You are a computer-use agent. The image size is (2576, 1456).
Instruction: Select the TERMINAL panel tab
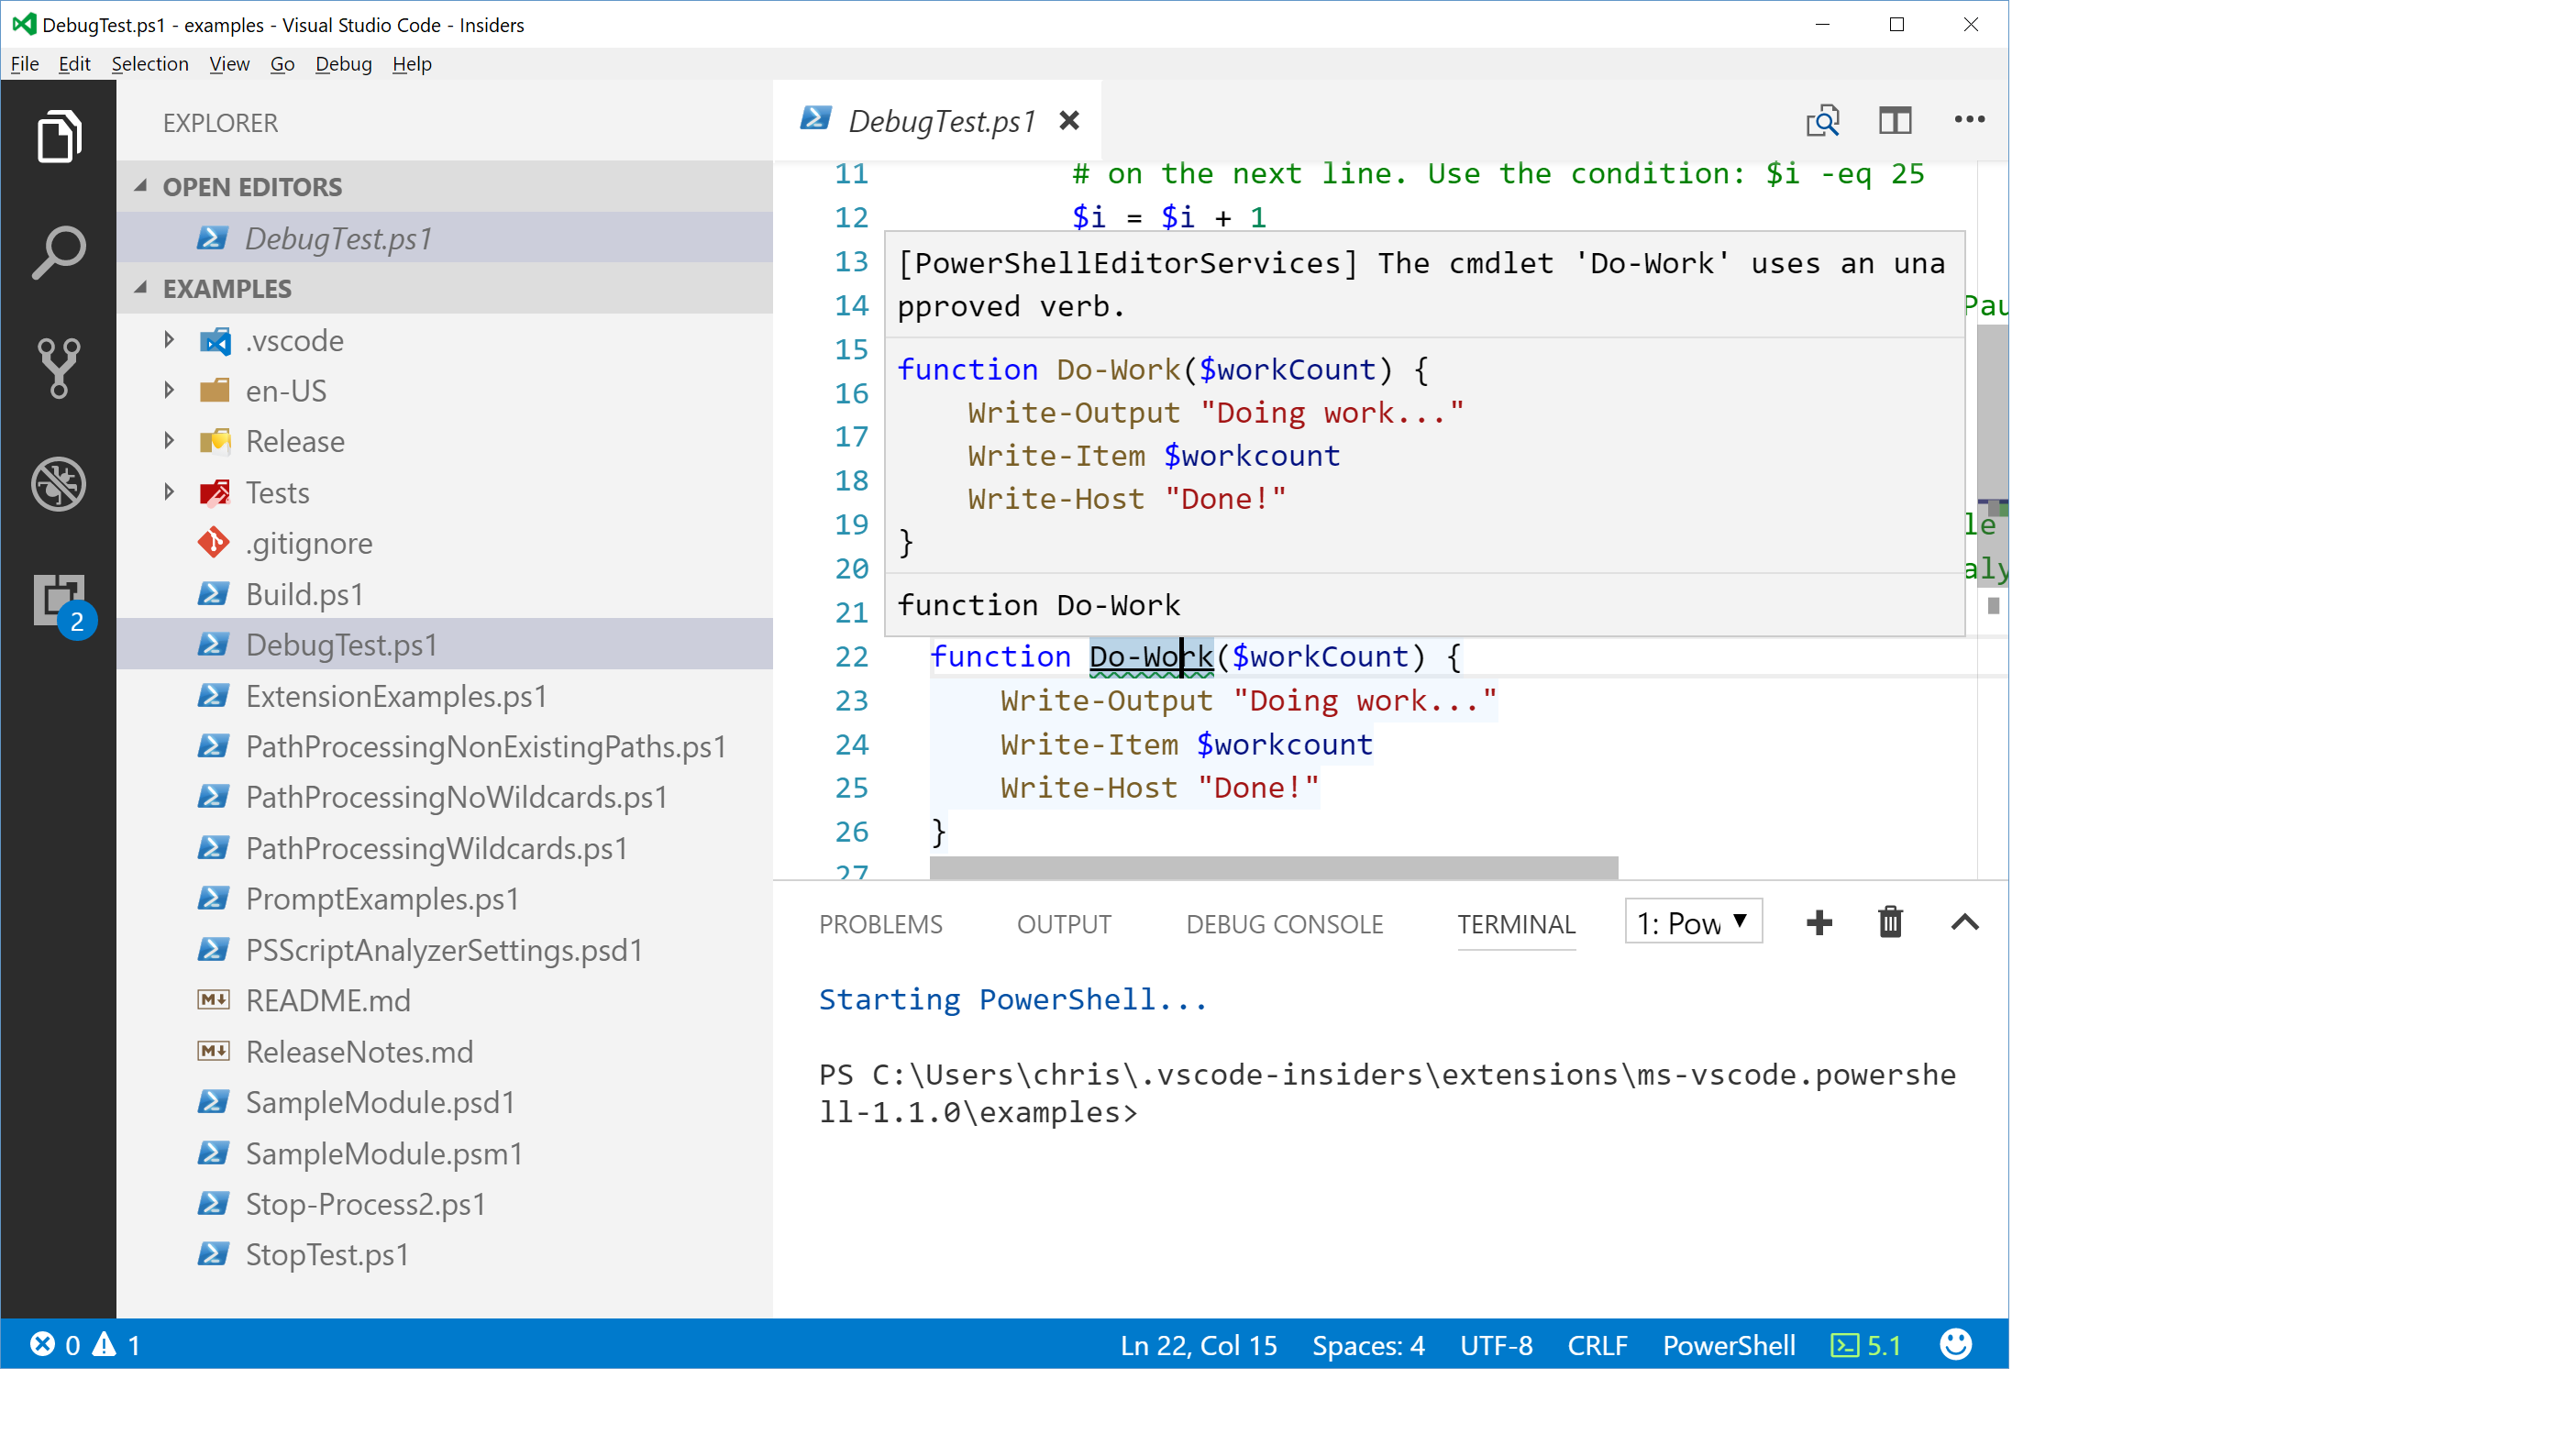coord(1516,924)
